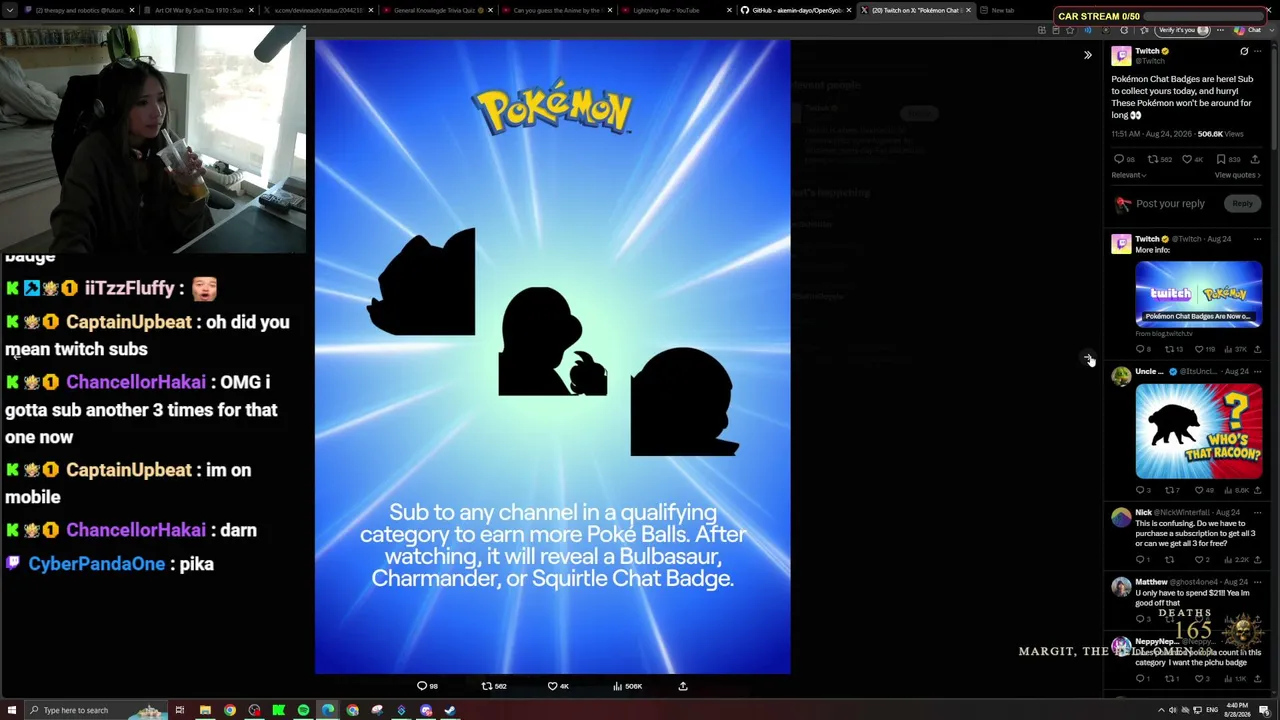Open the Windows notification center icon

tap(1265, 710)
